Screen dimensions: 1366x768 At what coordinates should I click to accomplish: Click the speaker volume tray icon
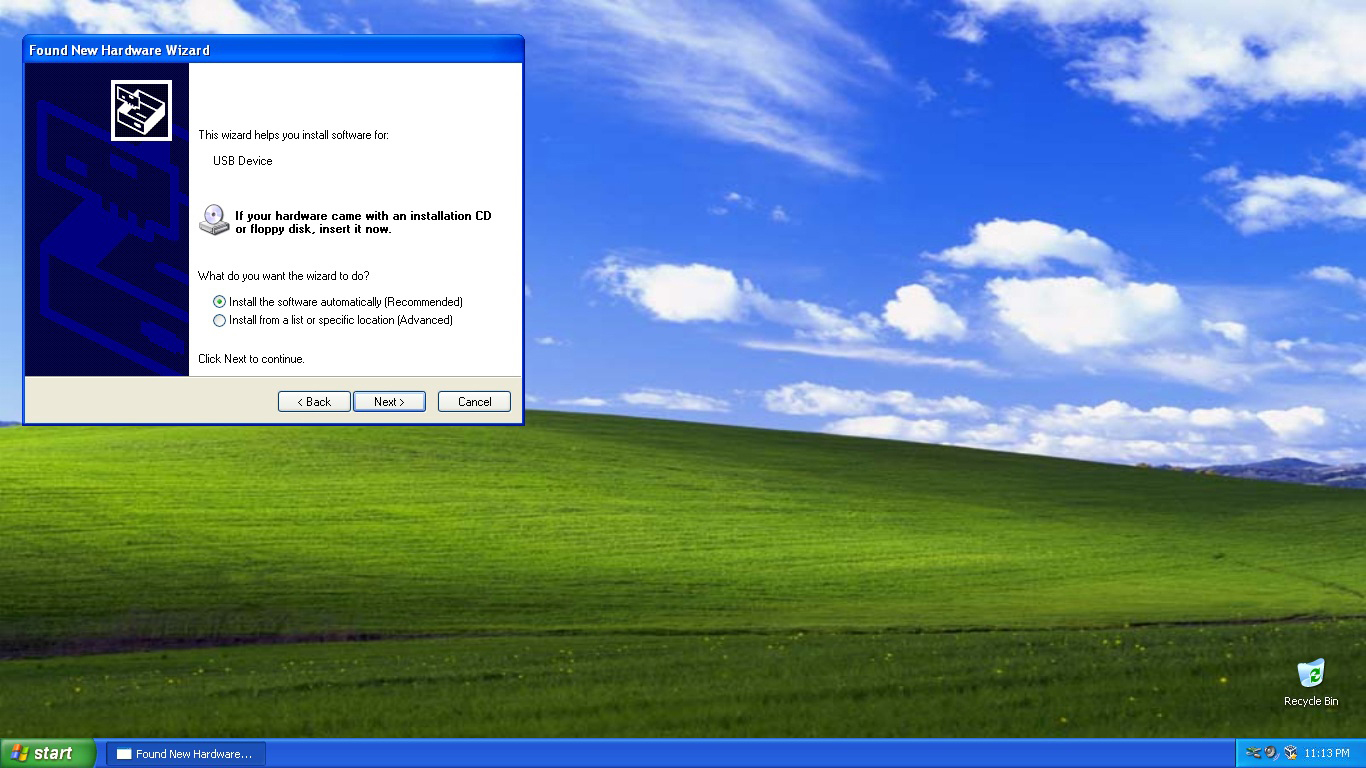(1272, 753)
